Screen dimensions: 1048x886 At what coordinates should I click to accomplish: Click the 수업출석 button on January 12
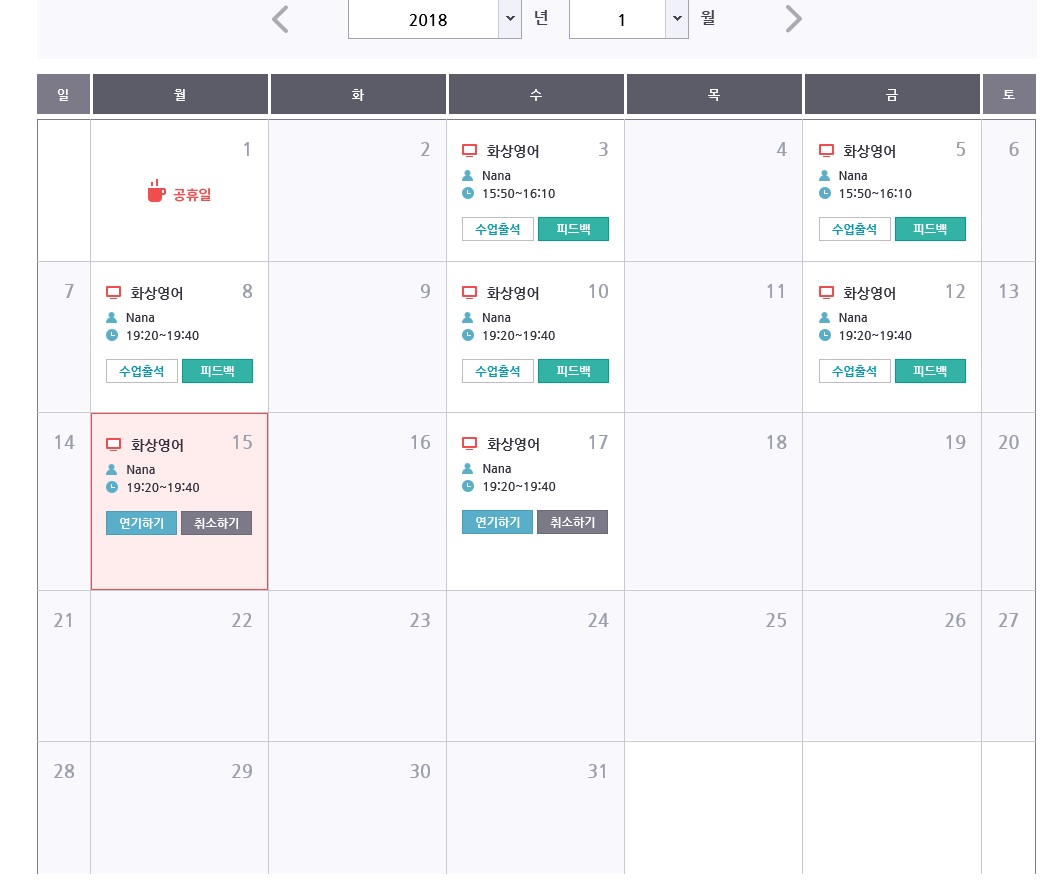click(854, 371)
